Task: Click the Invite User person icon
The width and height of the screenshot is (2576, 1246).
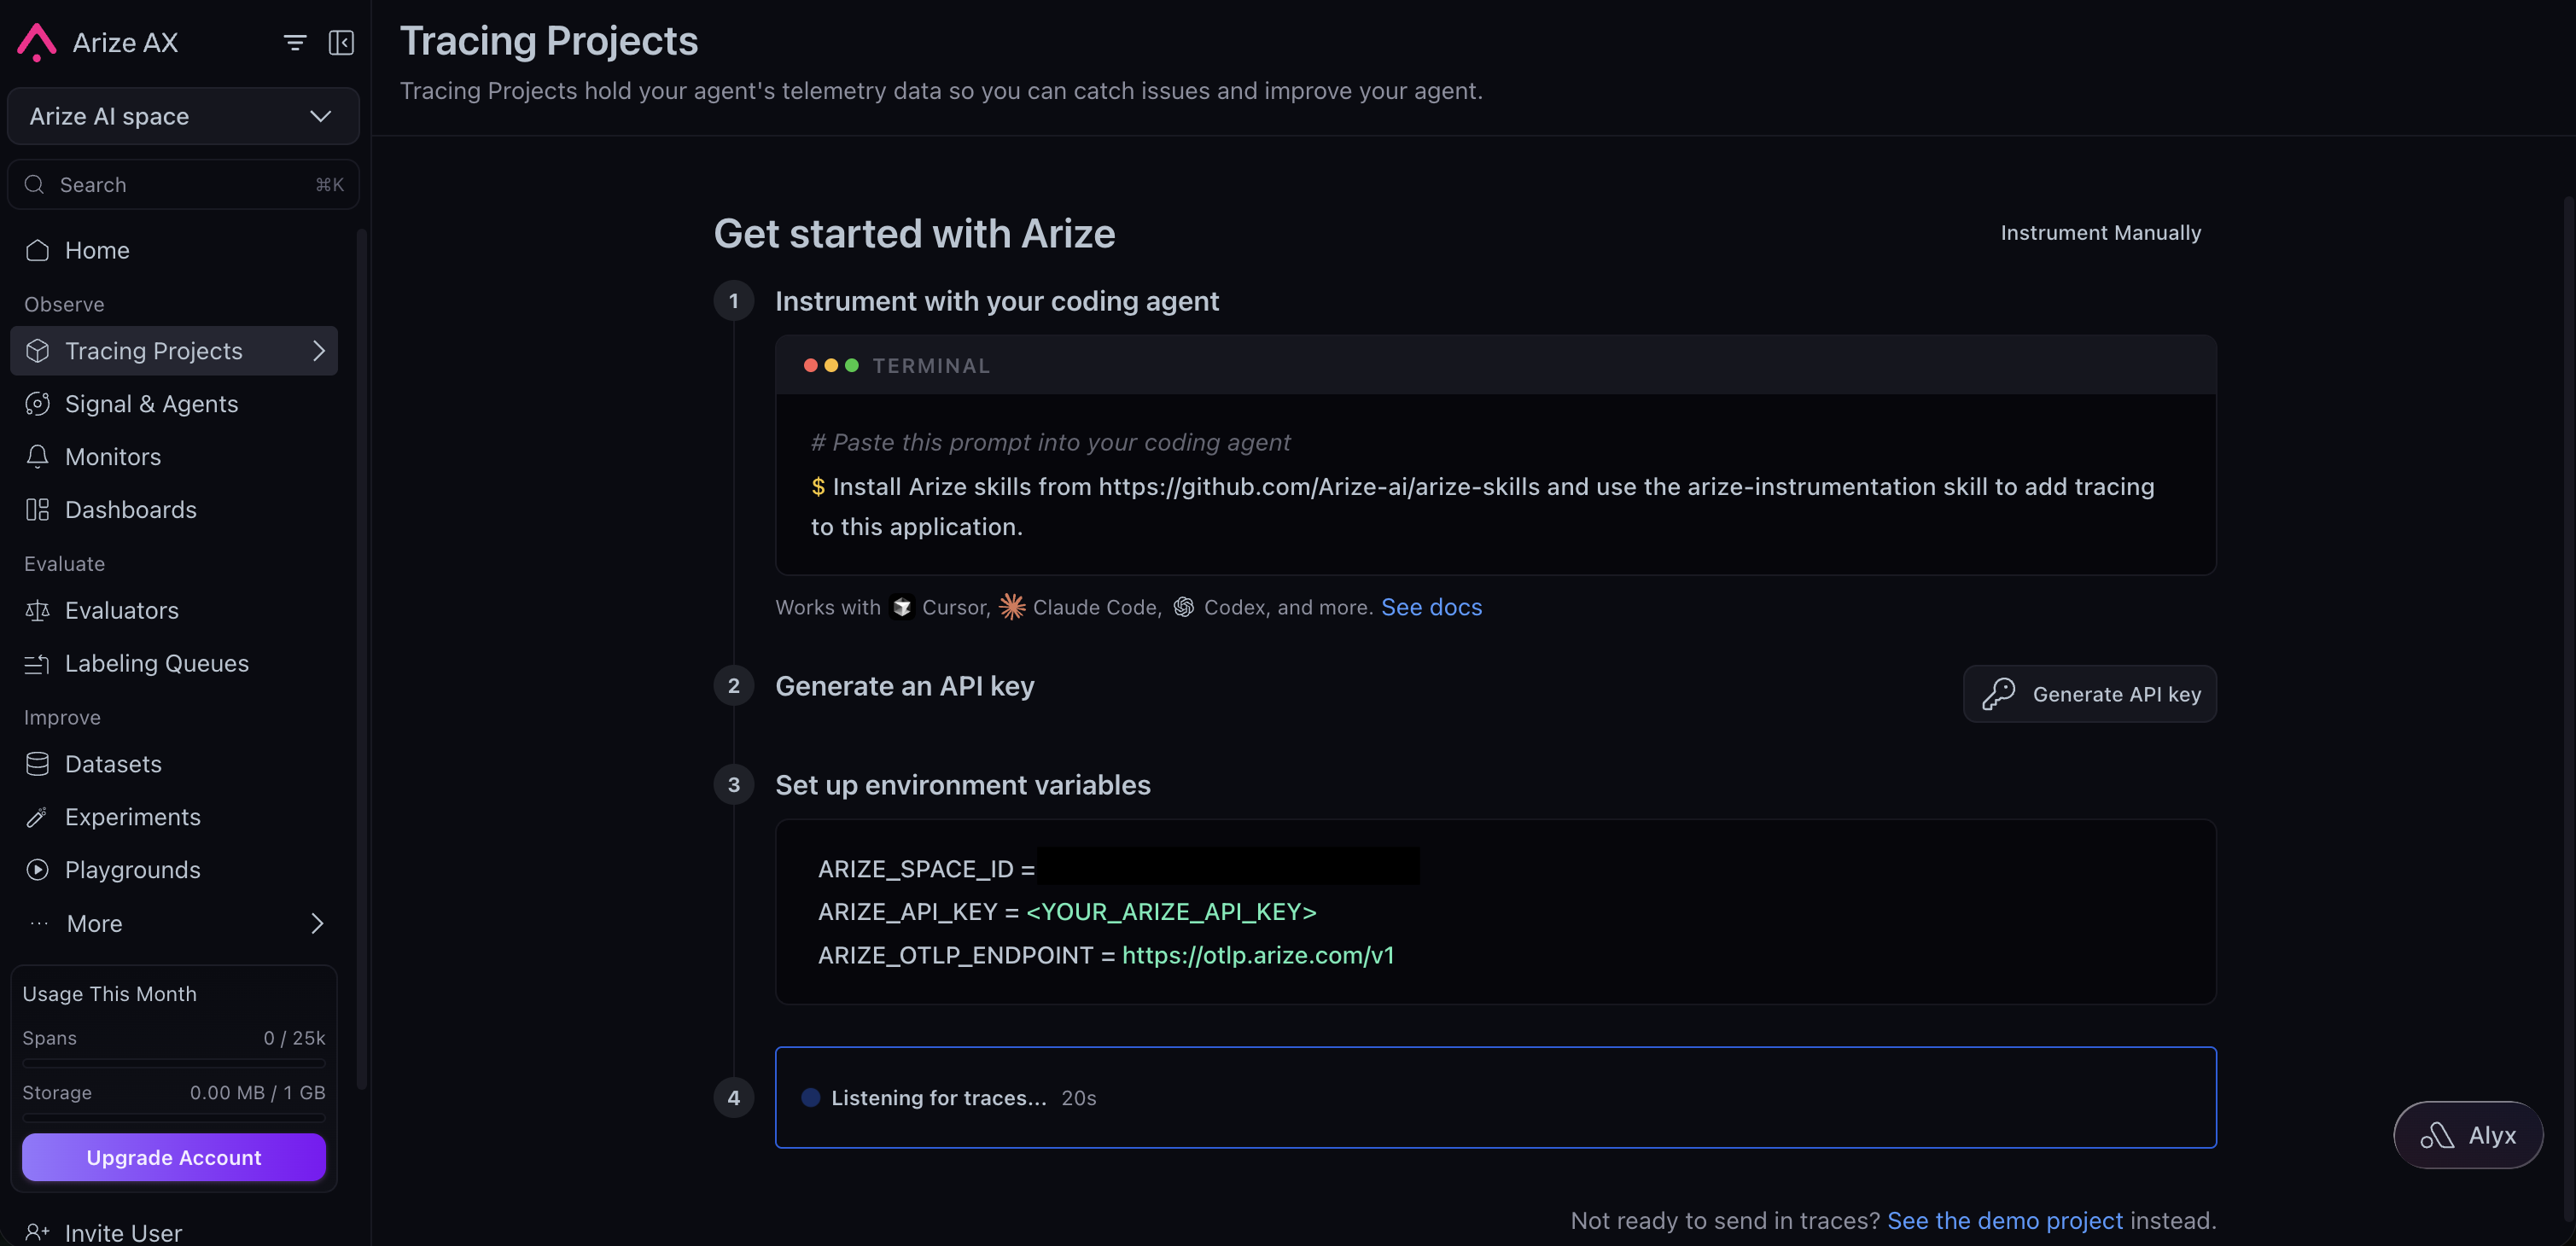Action: click(38, 1233)
